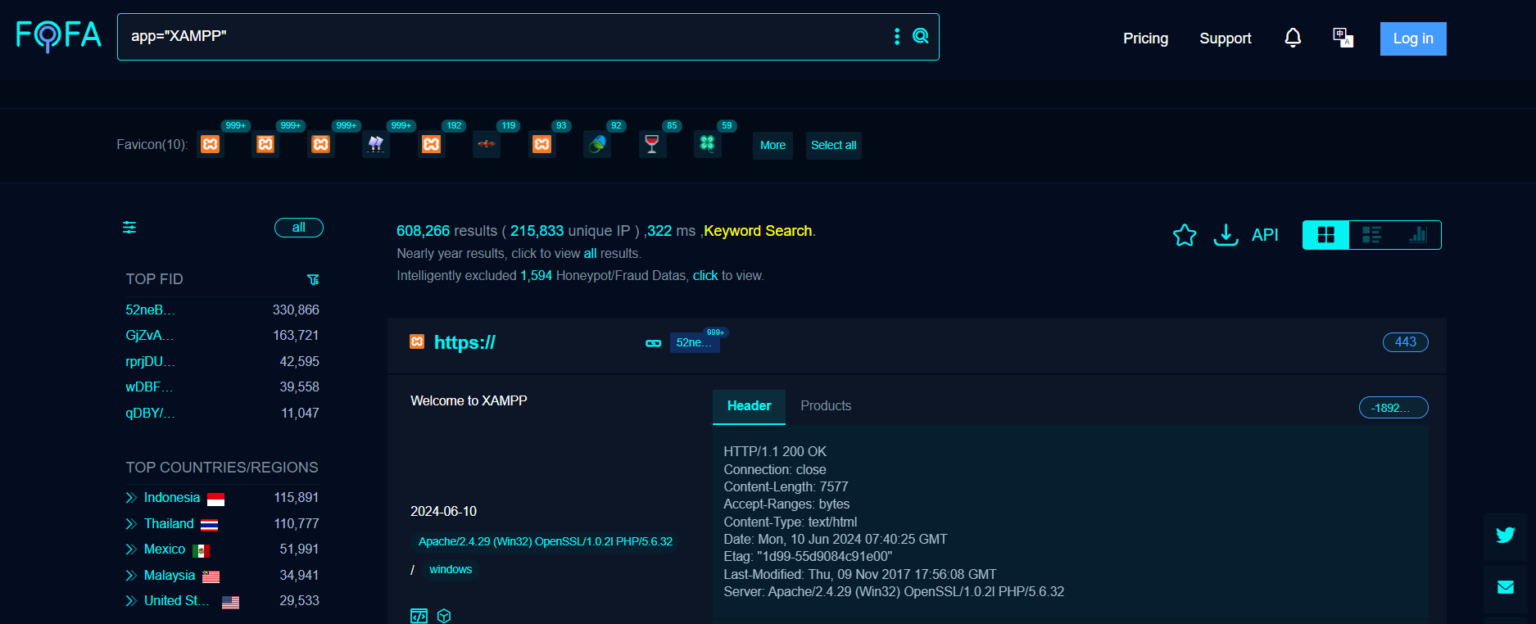Open the language translation icon
1536x624 pixels.
coord(1343,38)
